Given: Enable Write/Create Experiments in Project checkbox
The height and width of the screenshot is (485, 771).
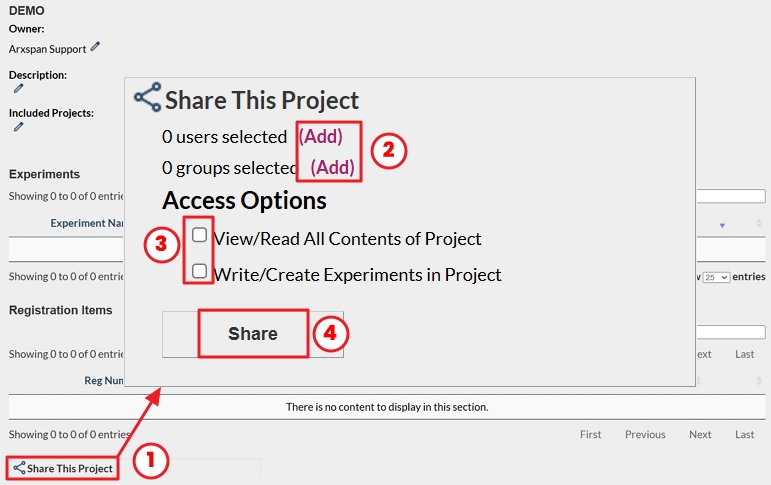Looking at the screenshot, I should click(x=199, y=271).
